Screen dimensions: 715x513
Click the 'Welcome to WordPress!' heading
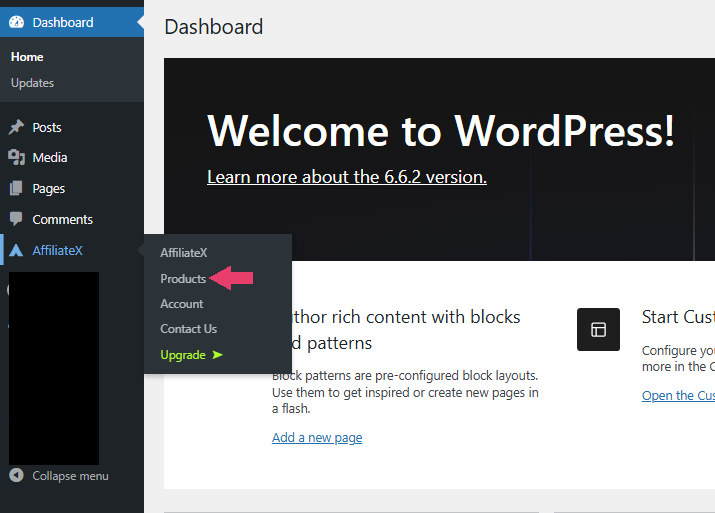click(440, 131)
